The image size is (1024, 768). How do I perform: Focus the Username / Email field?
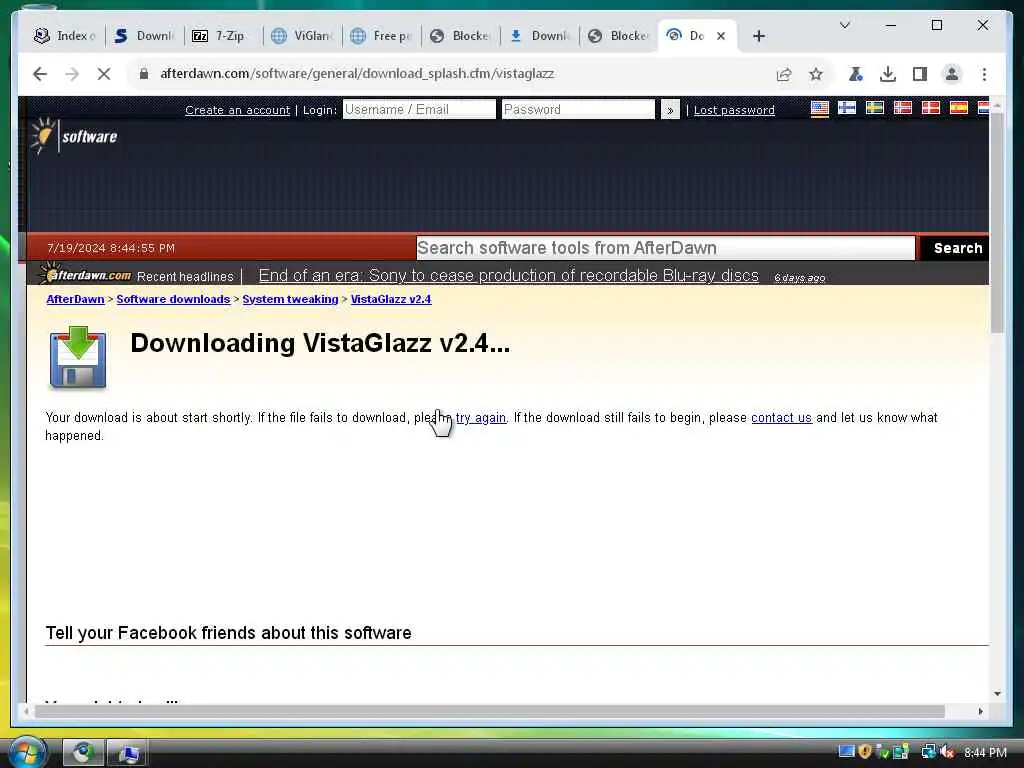coord(419,109)
